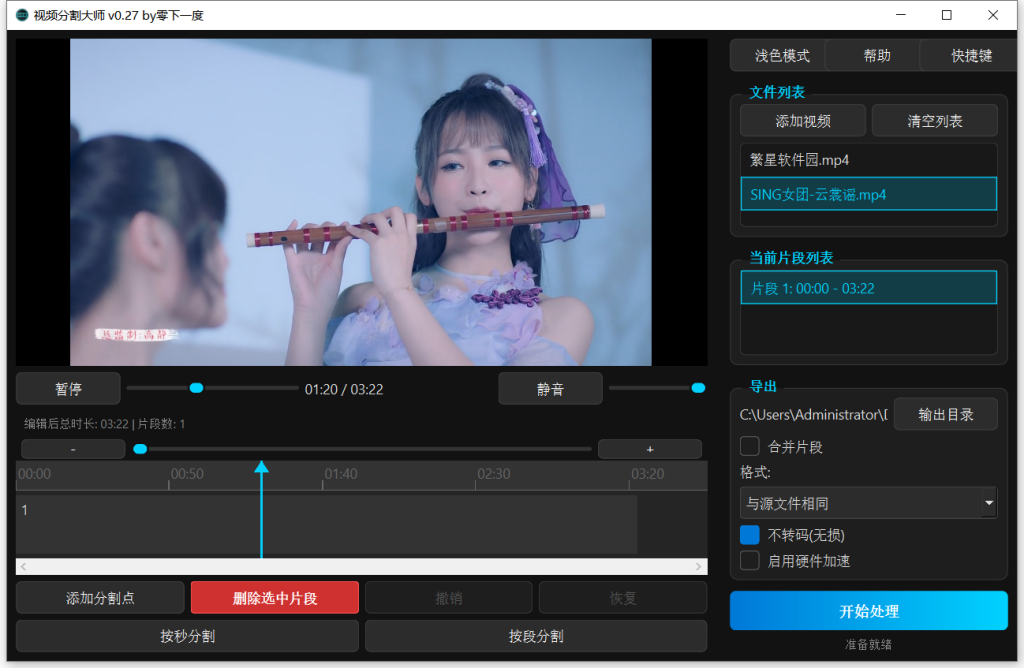Click the timeline scrollbar right arrow
The height and width of the screenshot is (668, 1024).
[699, 567]
